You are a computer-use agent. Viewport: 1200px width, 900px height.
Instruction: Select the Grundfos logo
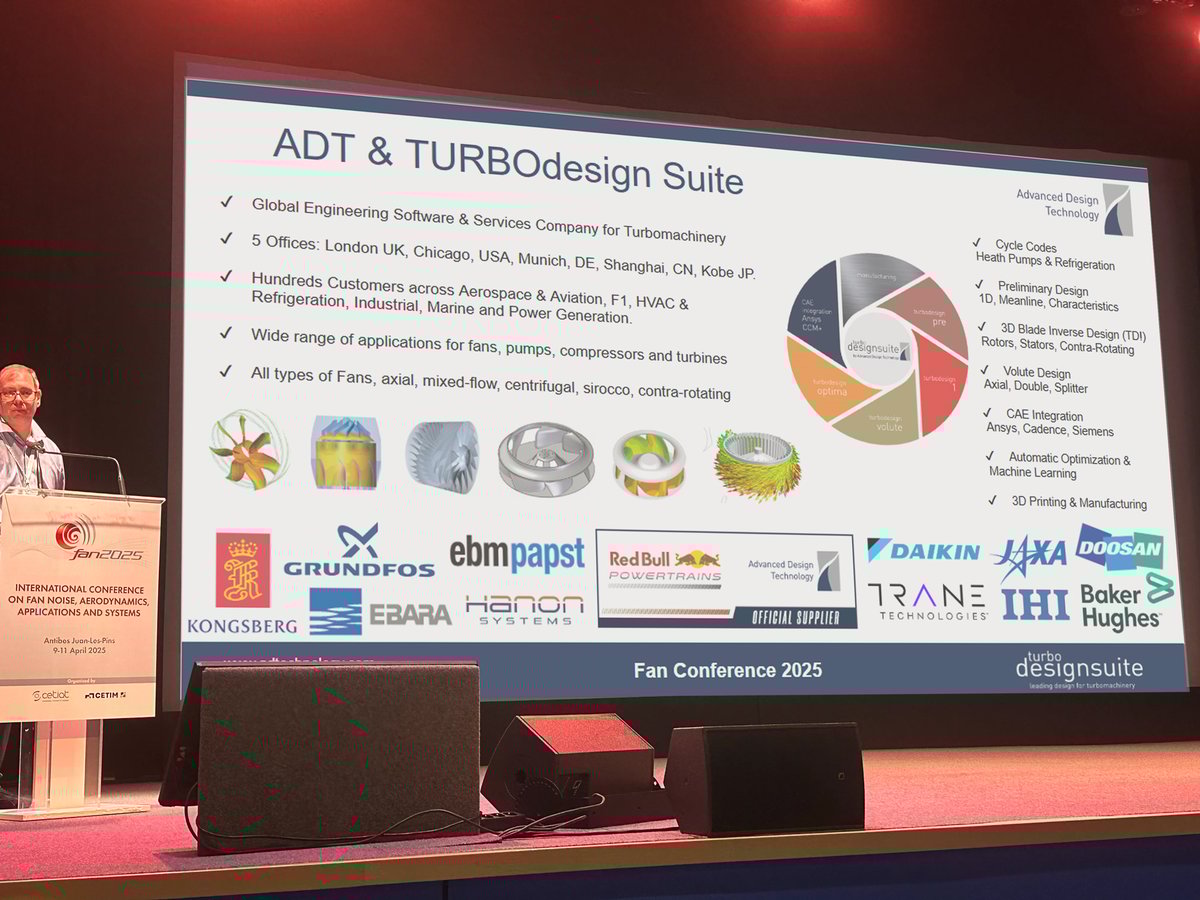tap(359, 551)
